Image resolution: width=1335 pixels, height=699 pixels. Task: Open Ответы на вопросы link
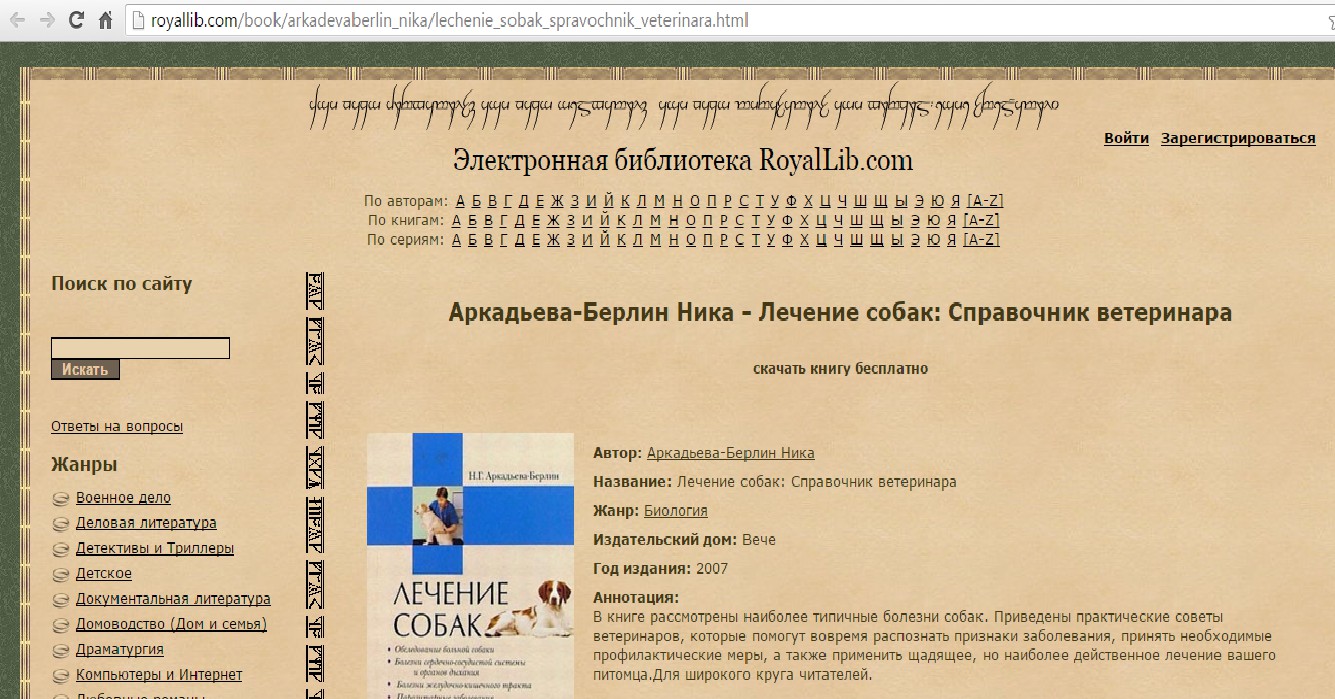pyautogui.click(x=117, y=426)
